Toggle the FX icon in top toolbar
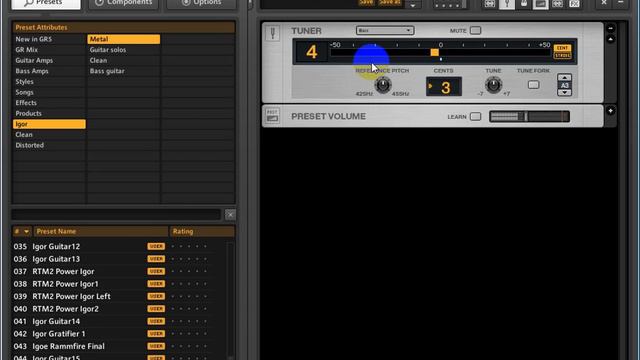This screenshot has height=360, width=640. coord(574,4)
